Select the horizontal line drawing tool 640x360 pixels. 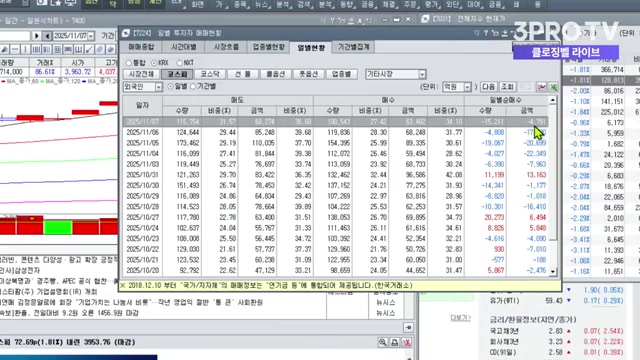point(15,50)
